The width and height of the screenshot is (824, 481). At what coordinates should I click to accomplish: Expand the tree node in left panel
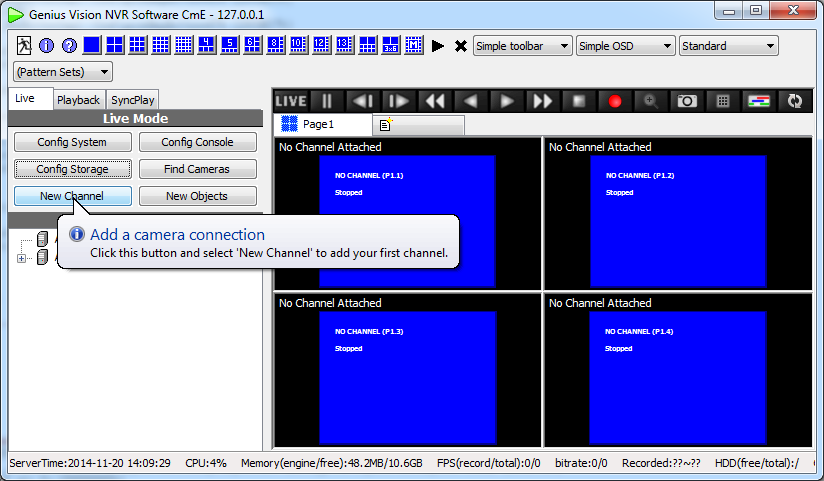(x=22, y=258)
